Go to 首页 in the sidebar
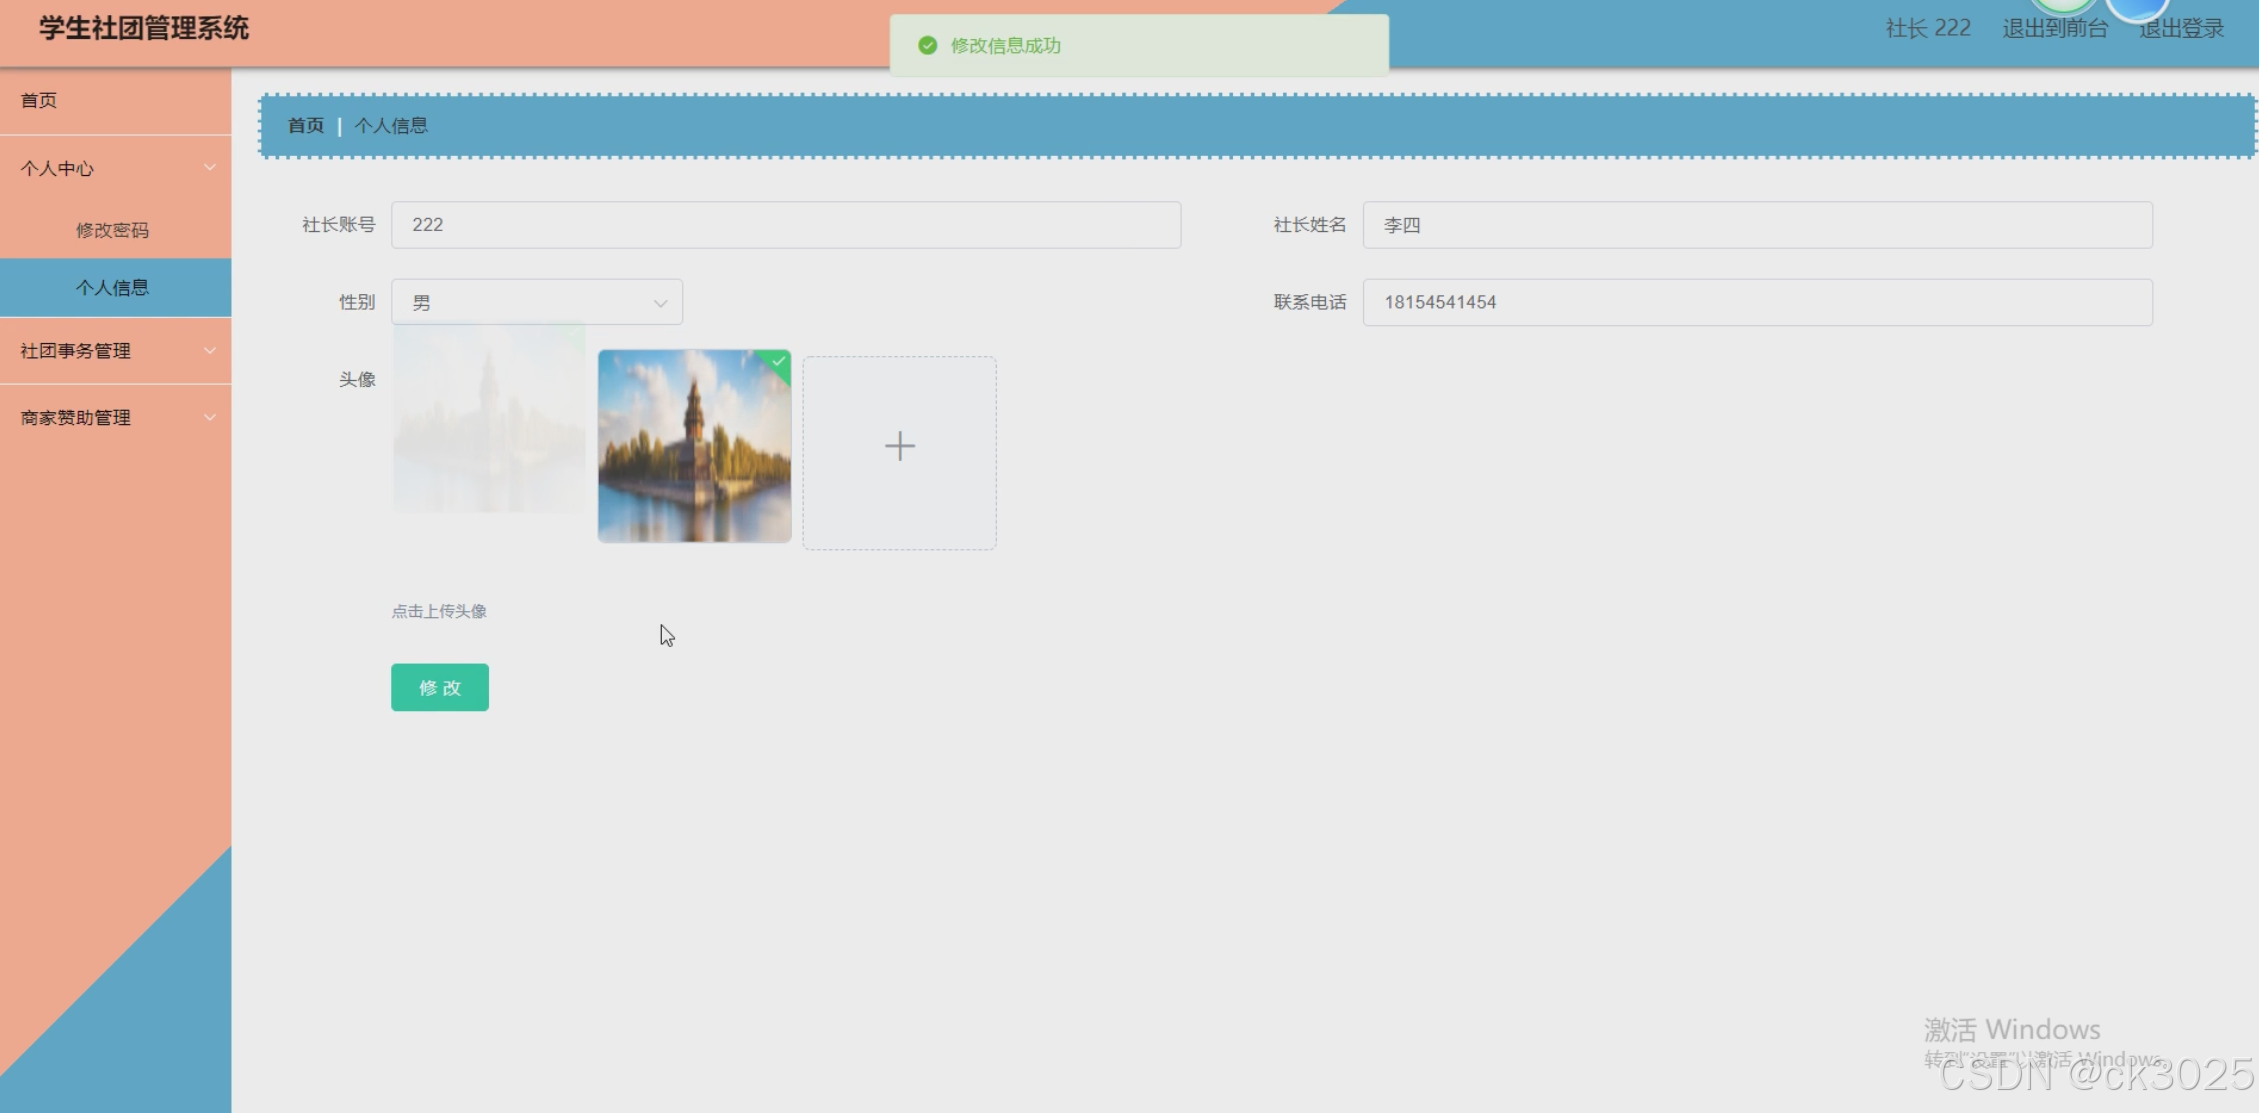2259x1113 pixels. pos(39,100)
